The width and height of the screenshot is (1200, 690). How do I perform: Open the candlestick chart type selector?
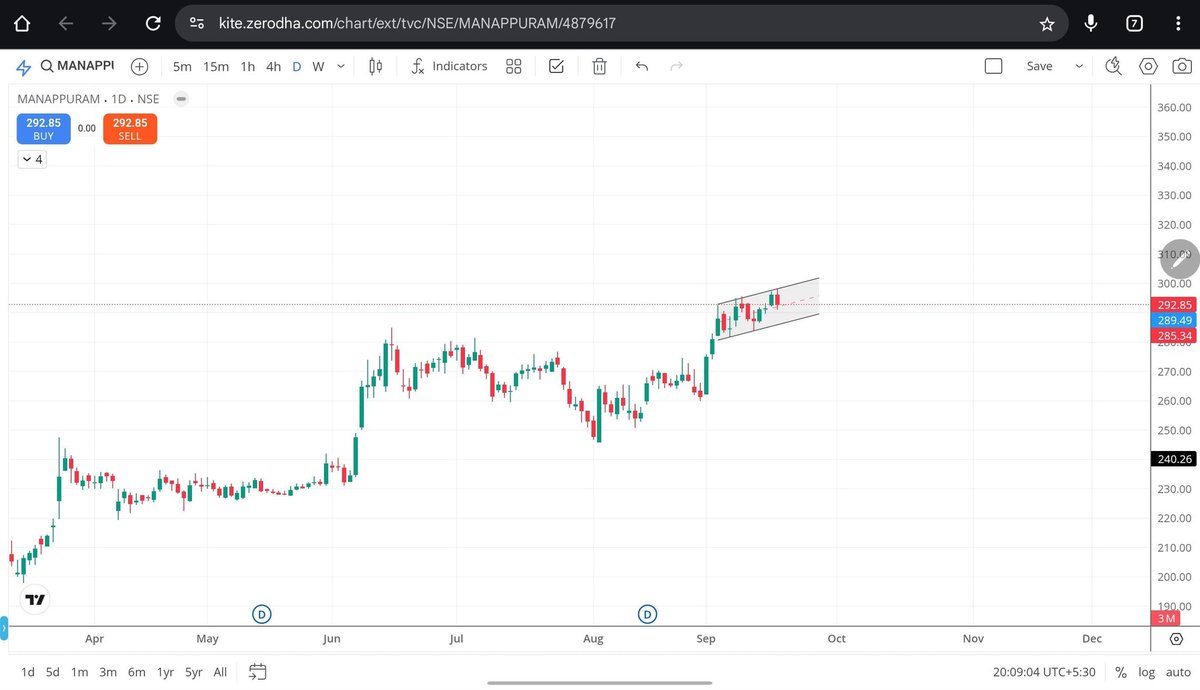click(375, 66)
